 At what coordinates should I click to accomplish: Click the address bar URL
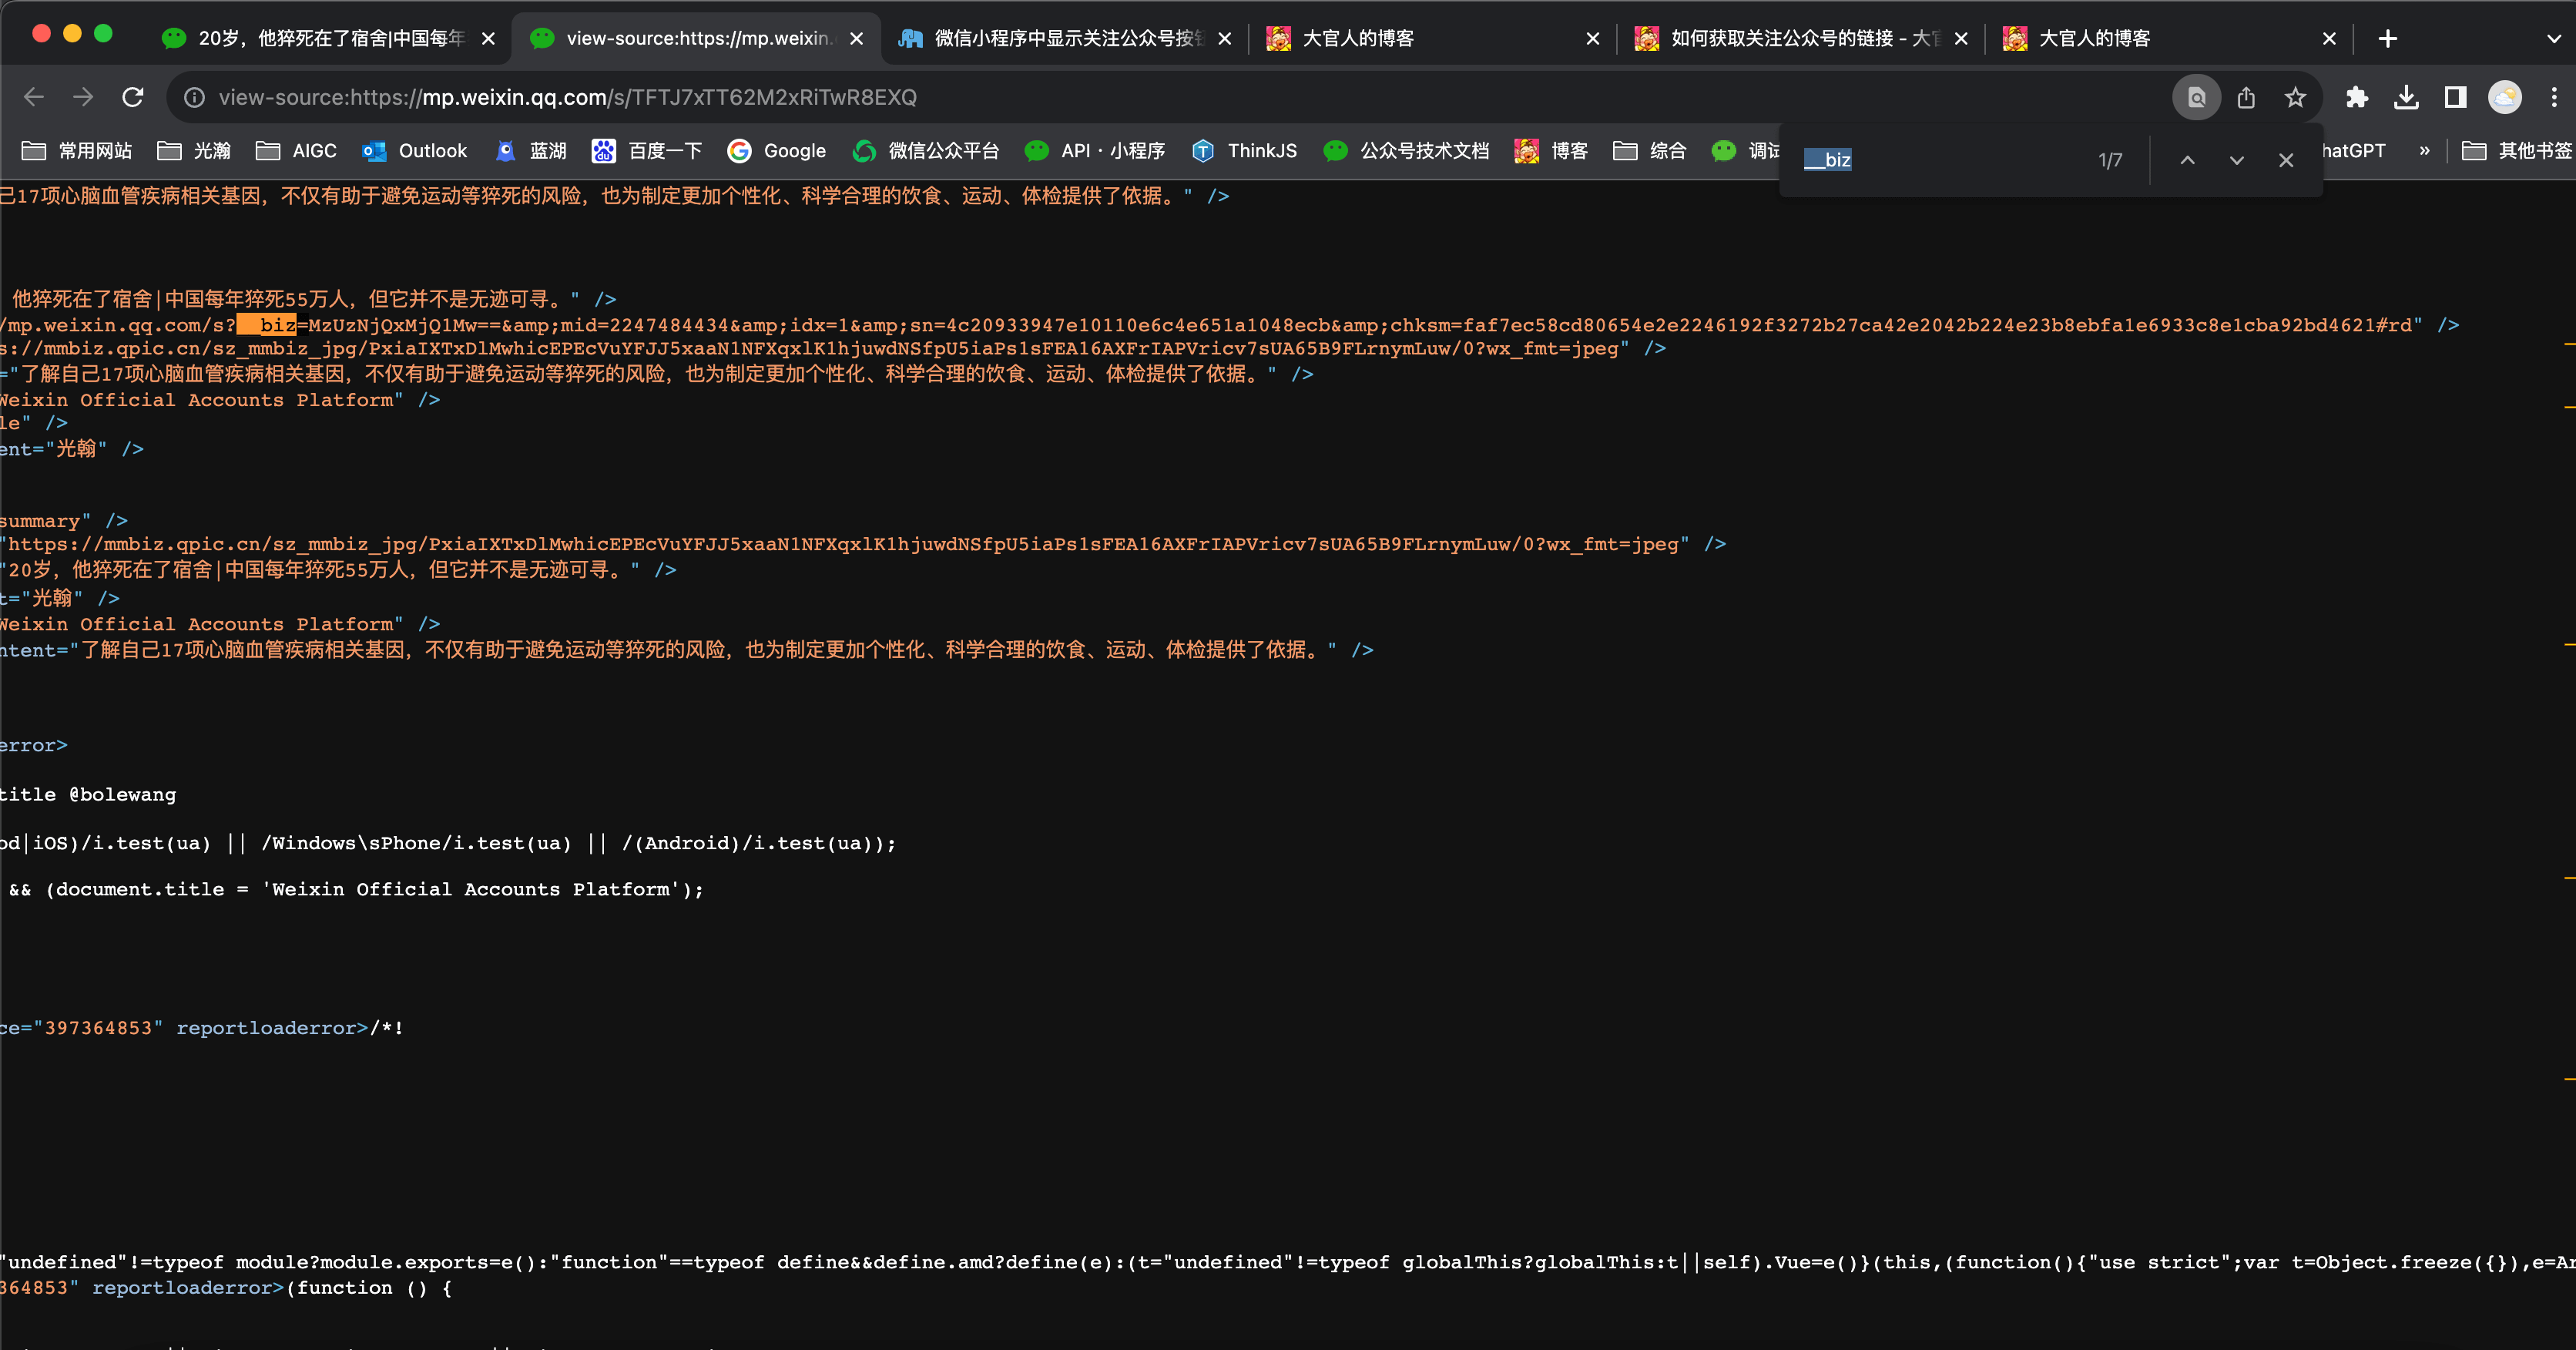click(567, 97)
